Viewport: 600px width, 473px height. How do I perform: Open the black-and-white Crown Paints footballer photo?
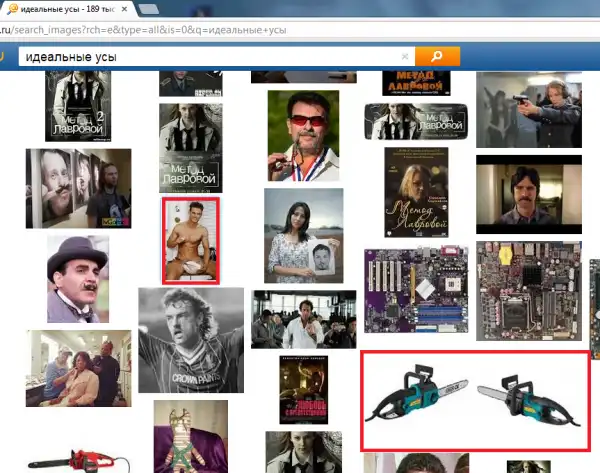191,340
